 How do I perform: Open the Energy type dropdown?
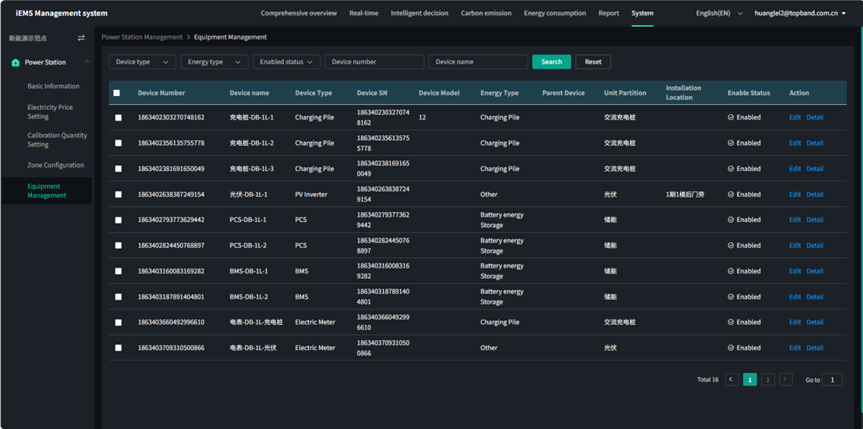pos(214,62)
